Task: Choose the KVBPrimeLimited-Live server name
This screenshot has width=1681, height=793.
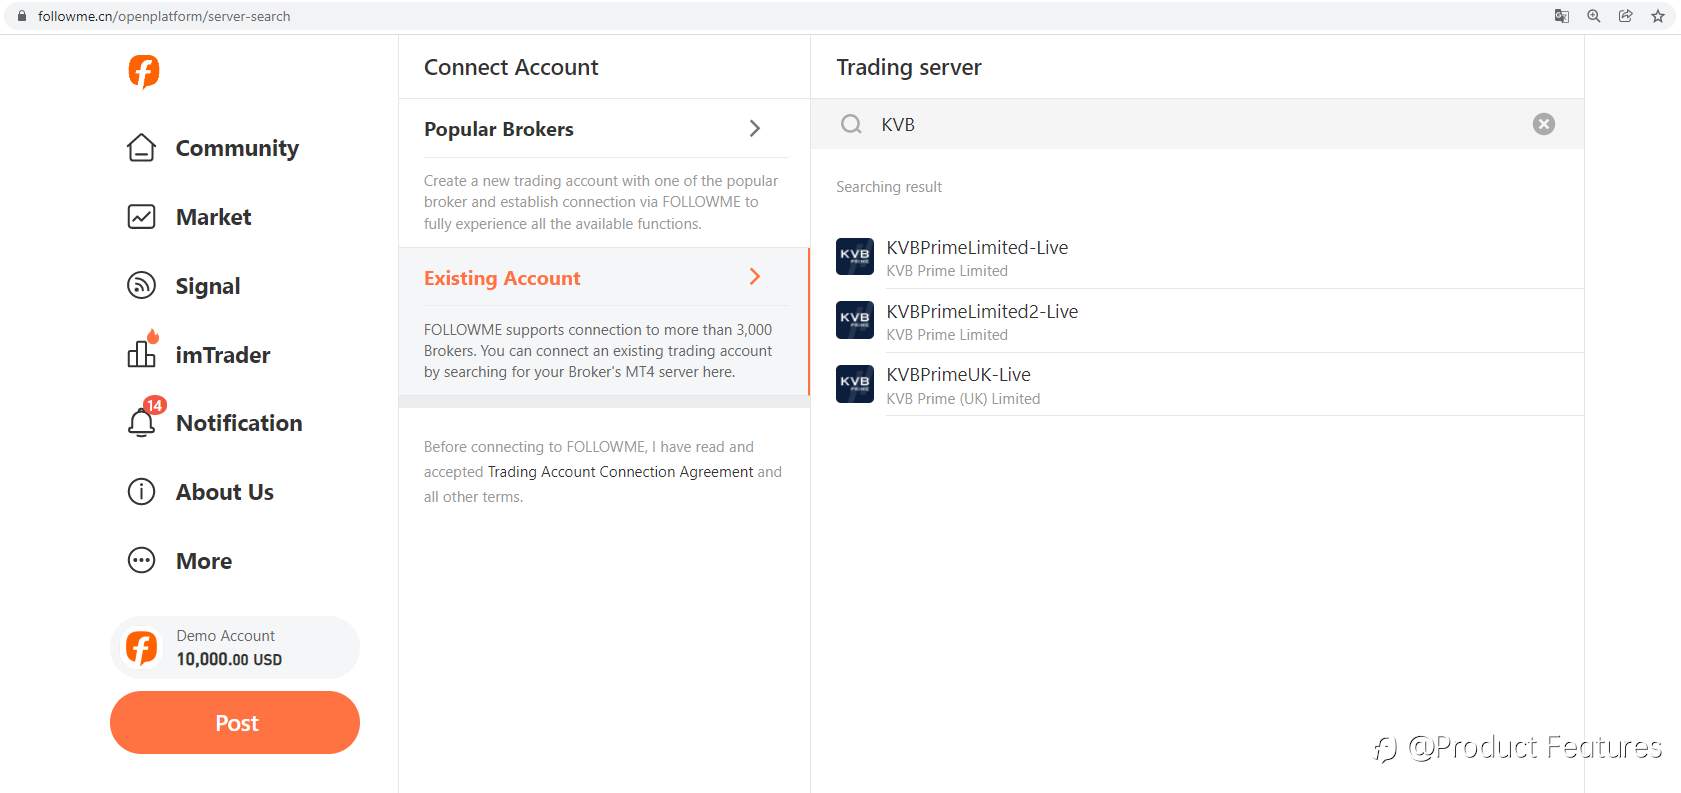Action: 977,247
